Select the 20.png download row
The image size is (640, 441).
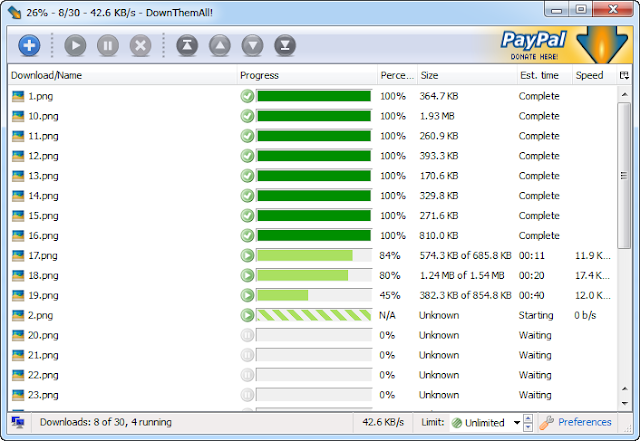[x=311, y=335]
